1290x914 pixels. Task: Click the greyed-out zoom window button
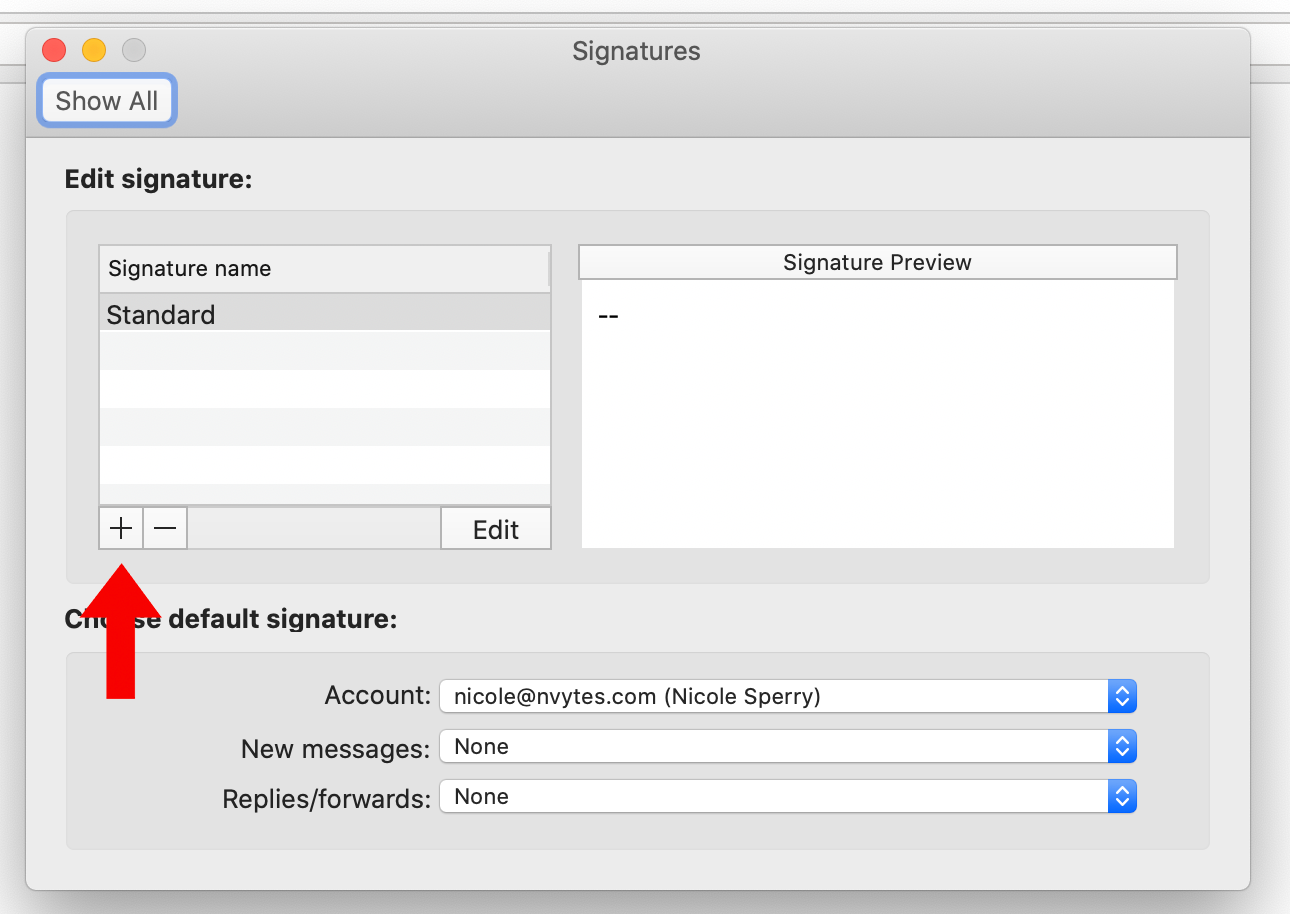134,50
